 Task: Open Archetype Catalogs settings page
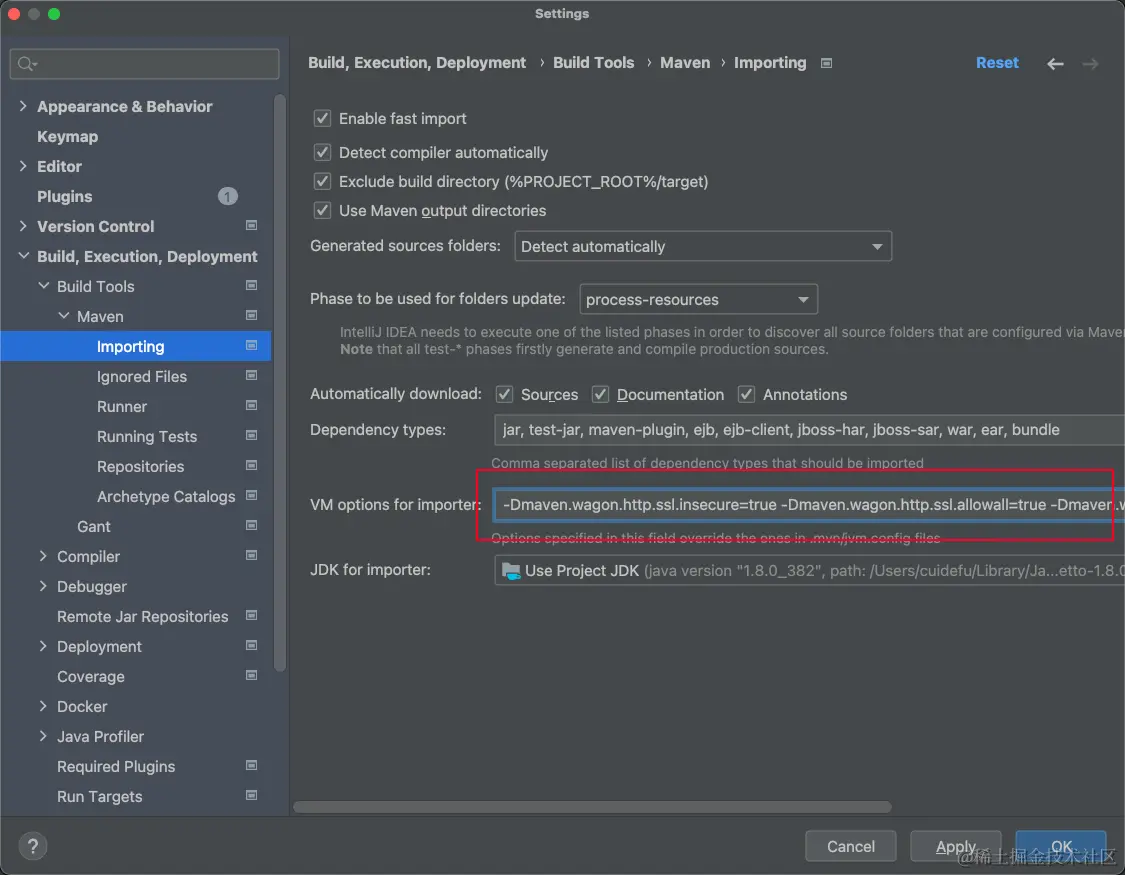point(166,496)
